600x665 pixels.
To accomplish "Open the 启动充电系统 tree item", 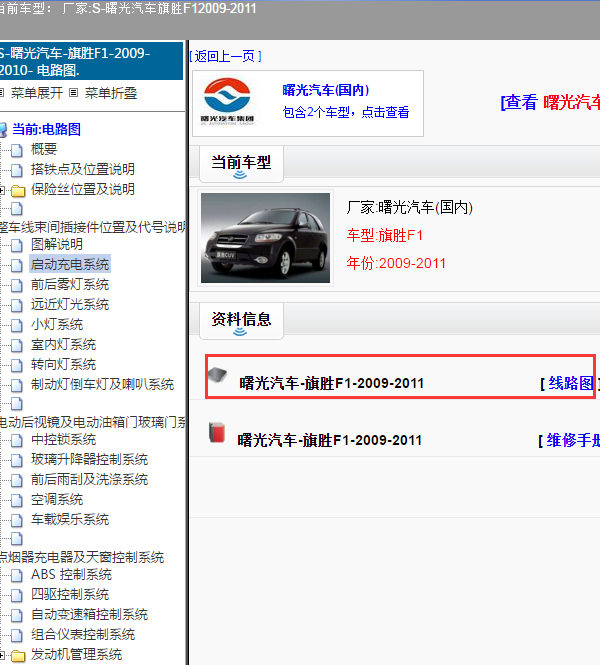I will pos(70,264).
